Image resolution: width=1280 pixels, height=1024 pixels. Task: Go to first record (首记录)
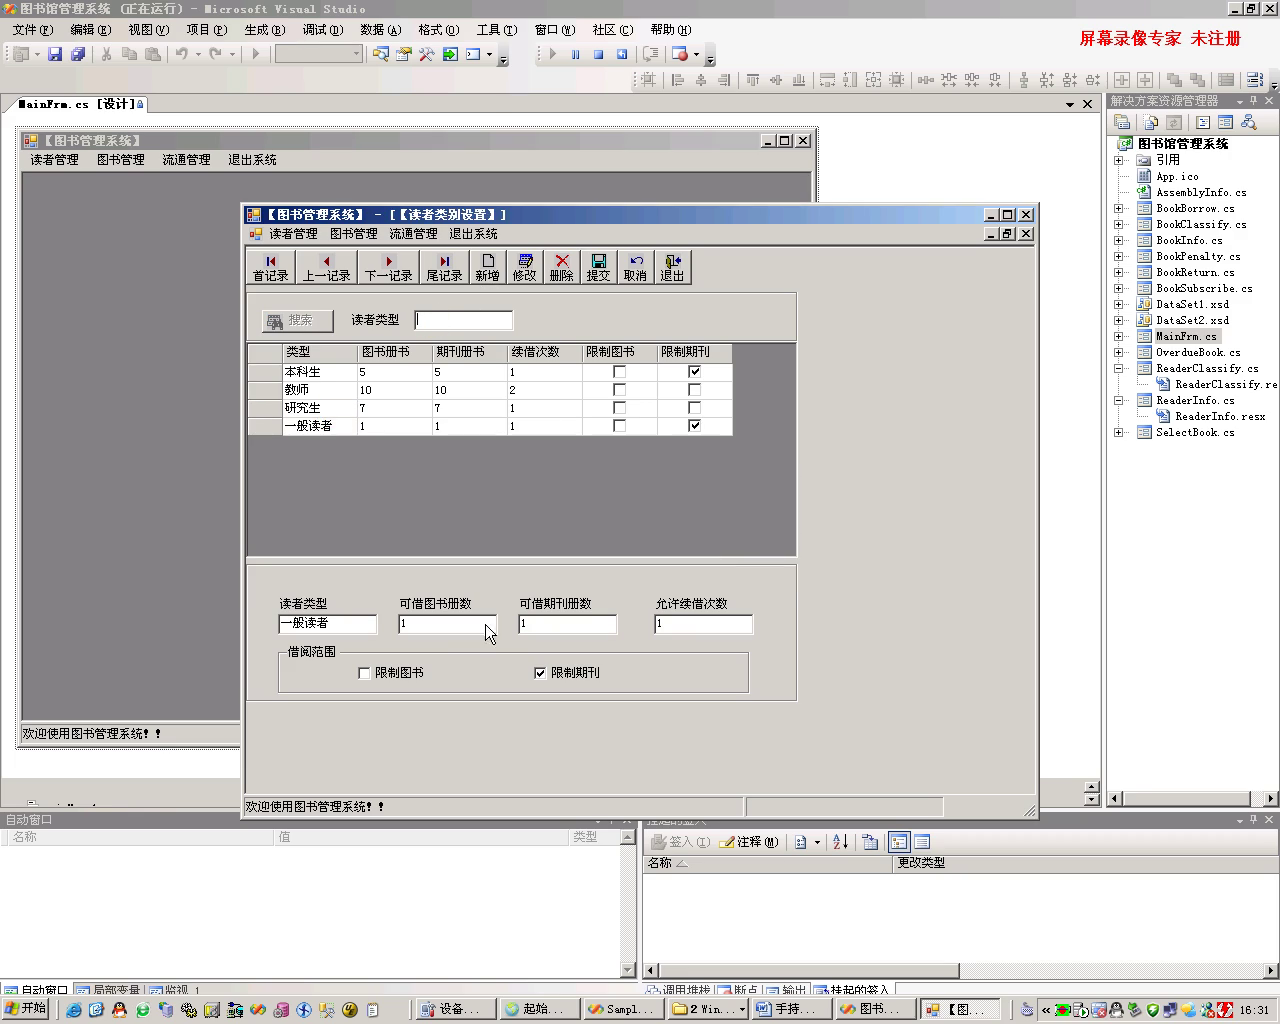271,267
